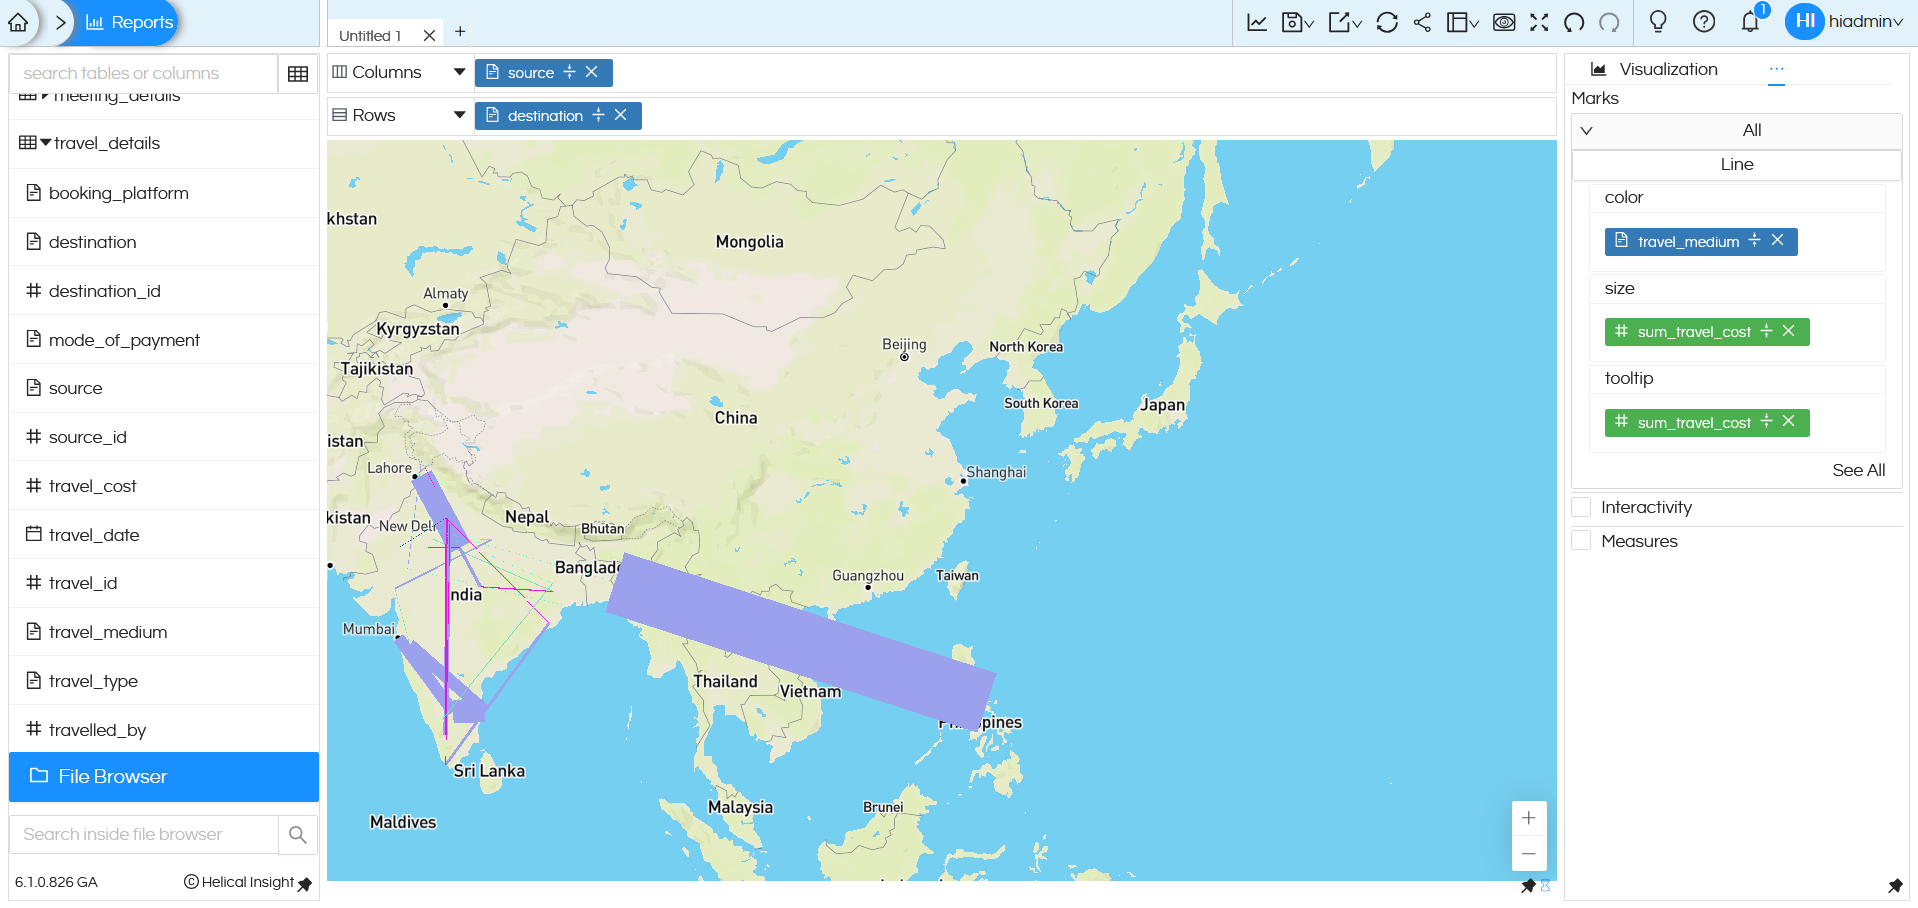Open the chart visualization icon in toolbar
Screen dimensions: 1918x908
[1257, 21]
